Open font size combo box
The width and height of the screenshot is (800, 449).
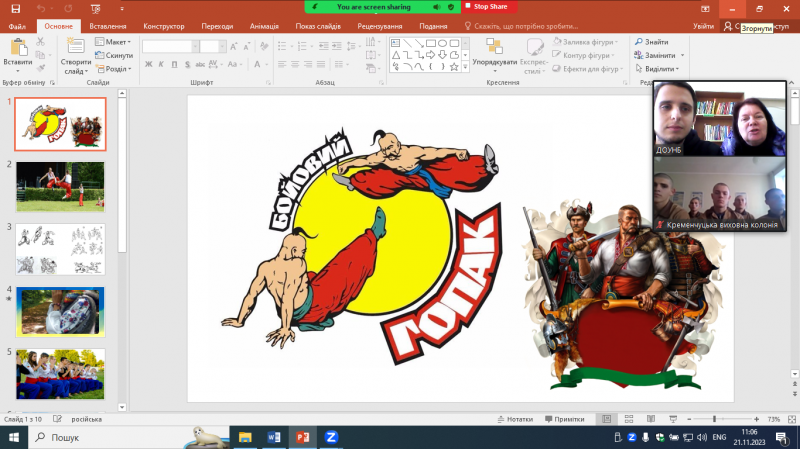pyautogui.click(x=213, y=46)
